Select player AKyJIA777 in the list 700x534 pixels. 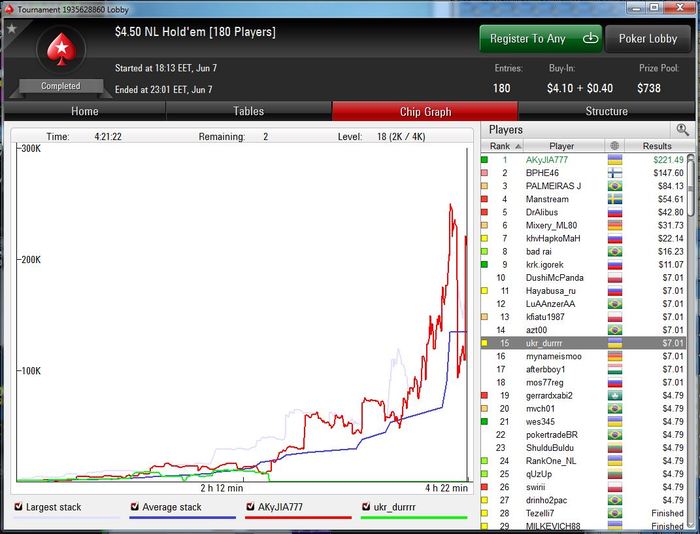583,159
